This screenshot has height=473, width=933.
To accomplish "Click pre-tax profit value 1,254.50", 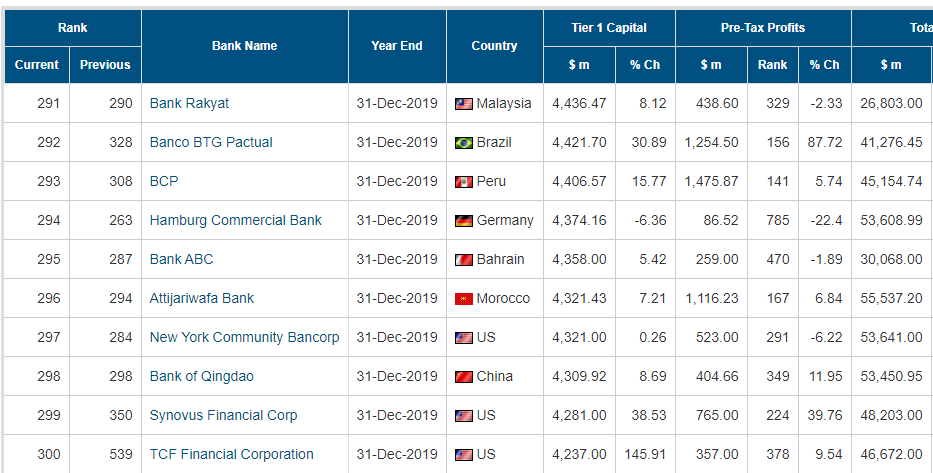I will [712, 142].
